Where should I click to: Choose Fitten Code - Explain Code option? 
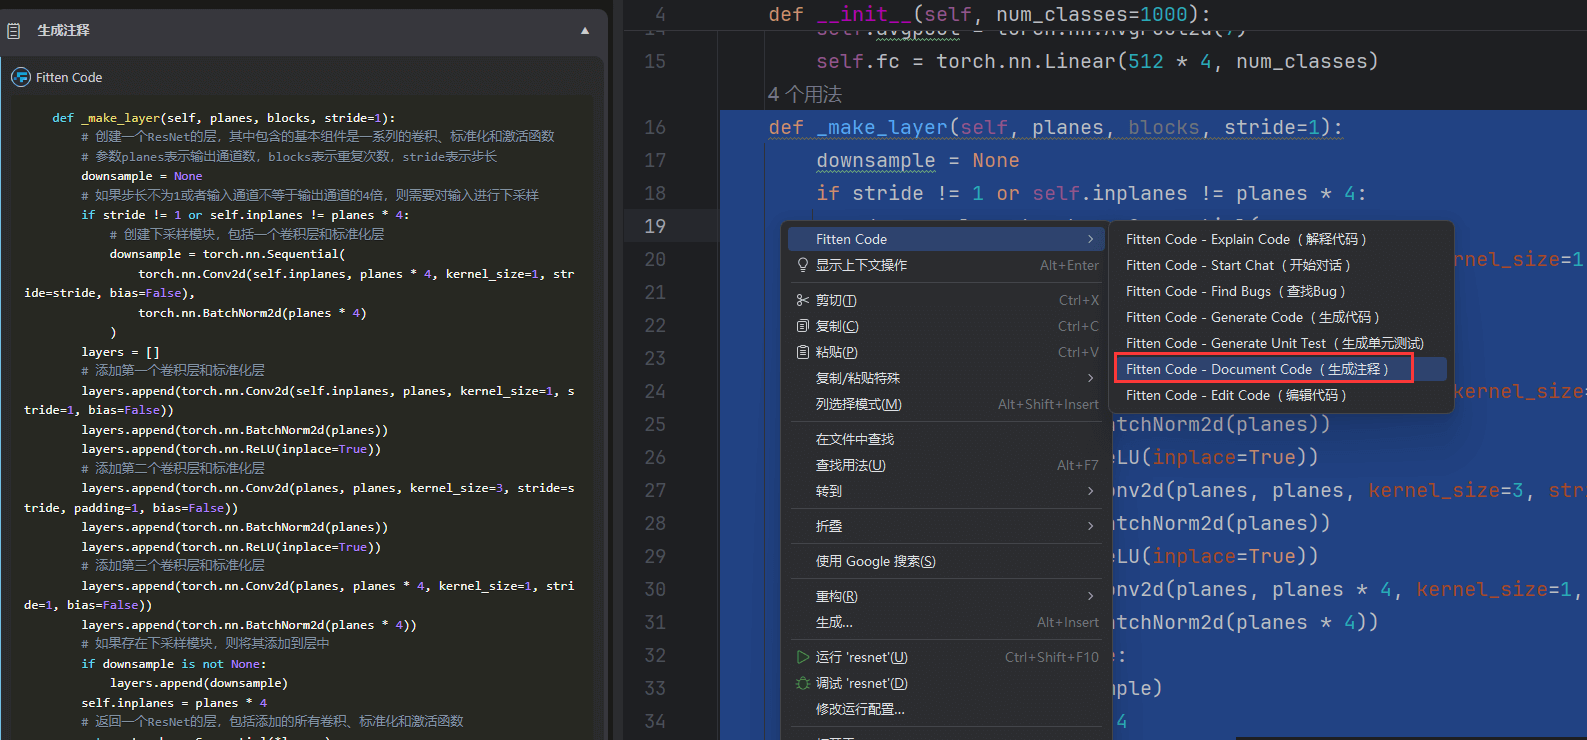coord(1245,239)
